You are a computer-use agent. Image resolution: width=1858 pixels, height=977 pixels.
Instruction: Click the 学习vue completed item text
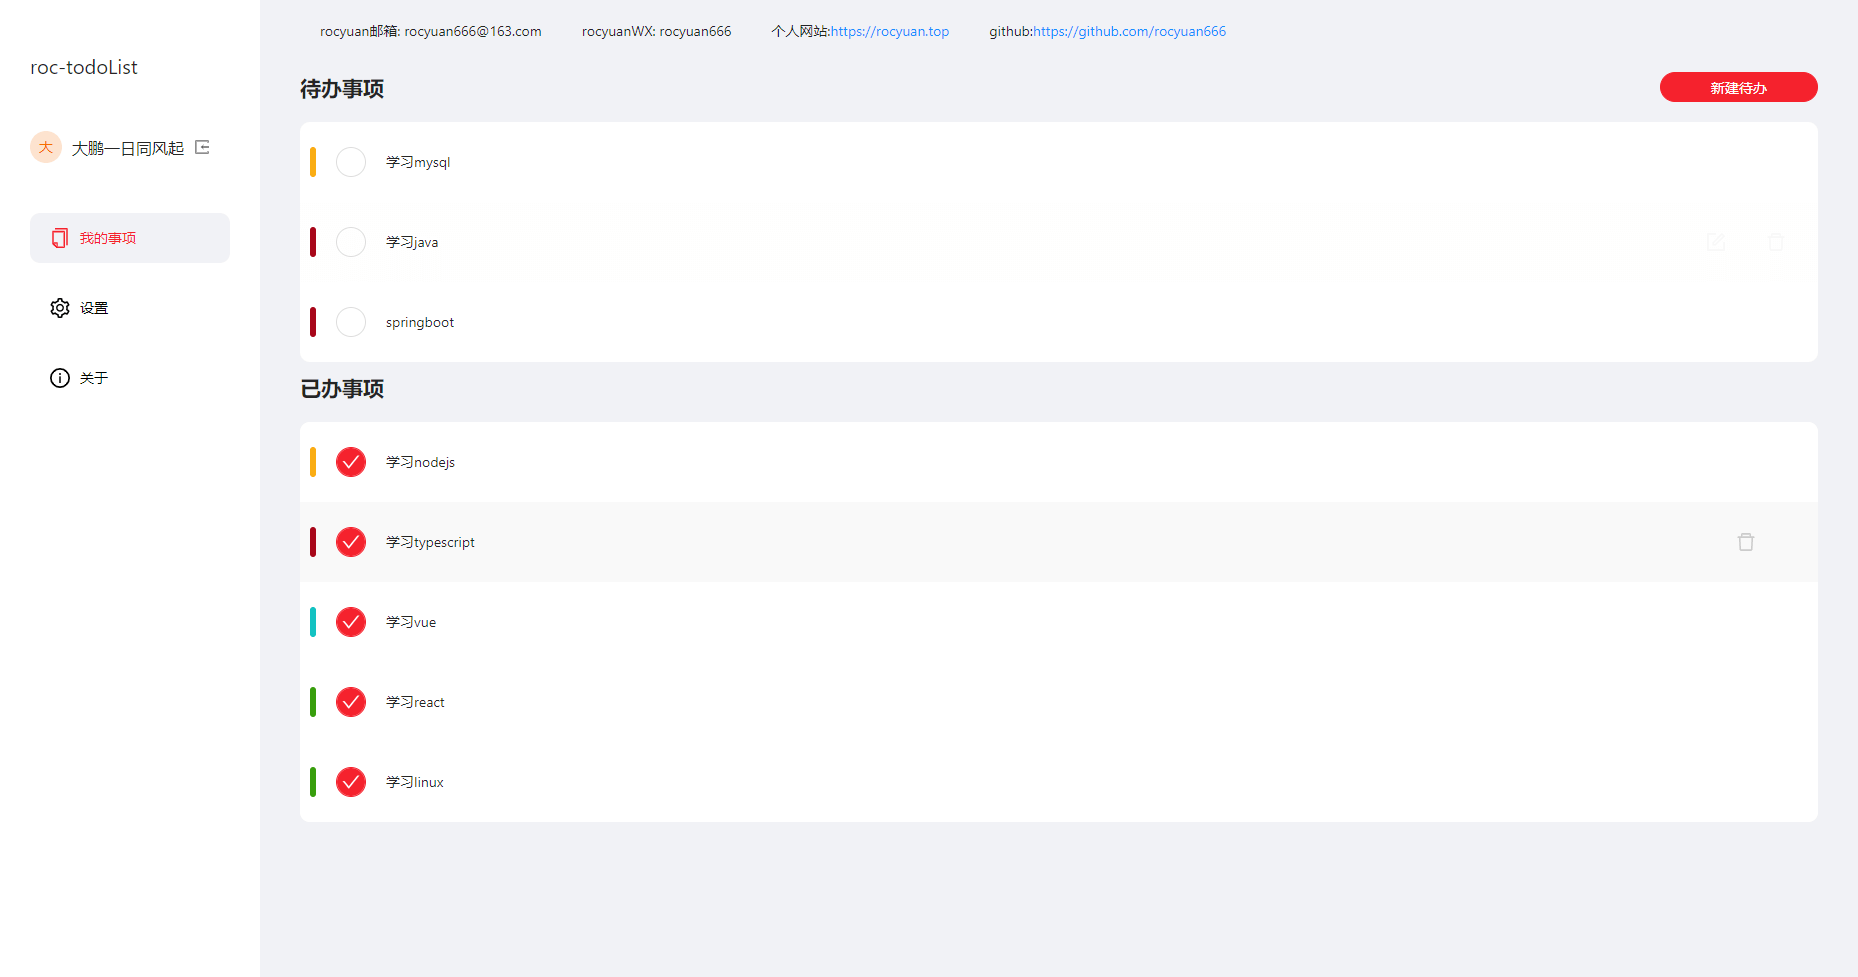411,622
